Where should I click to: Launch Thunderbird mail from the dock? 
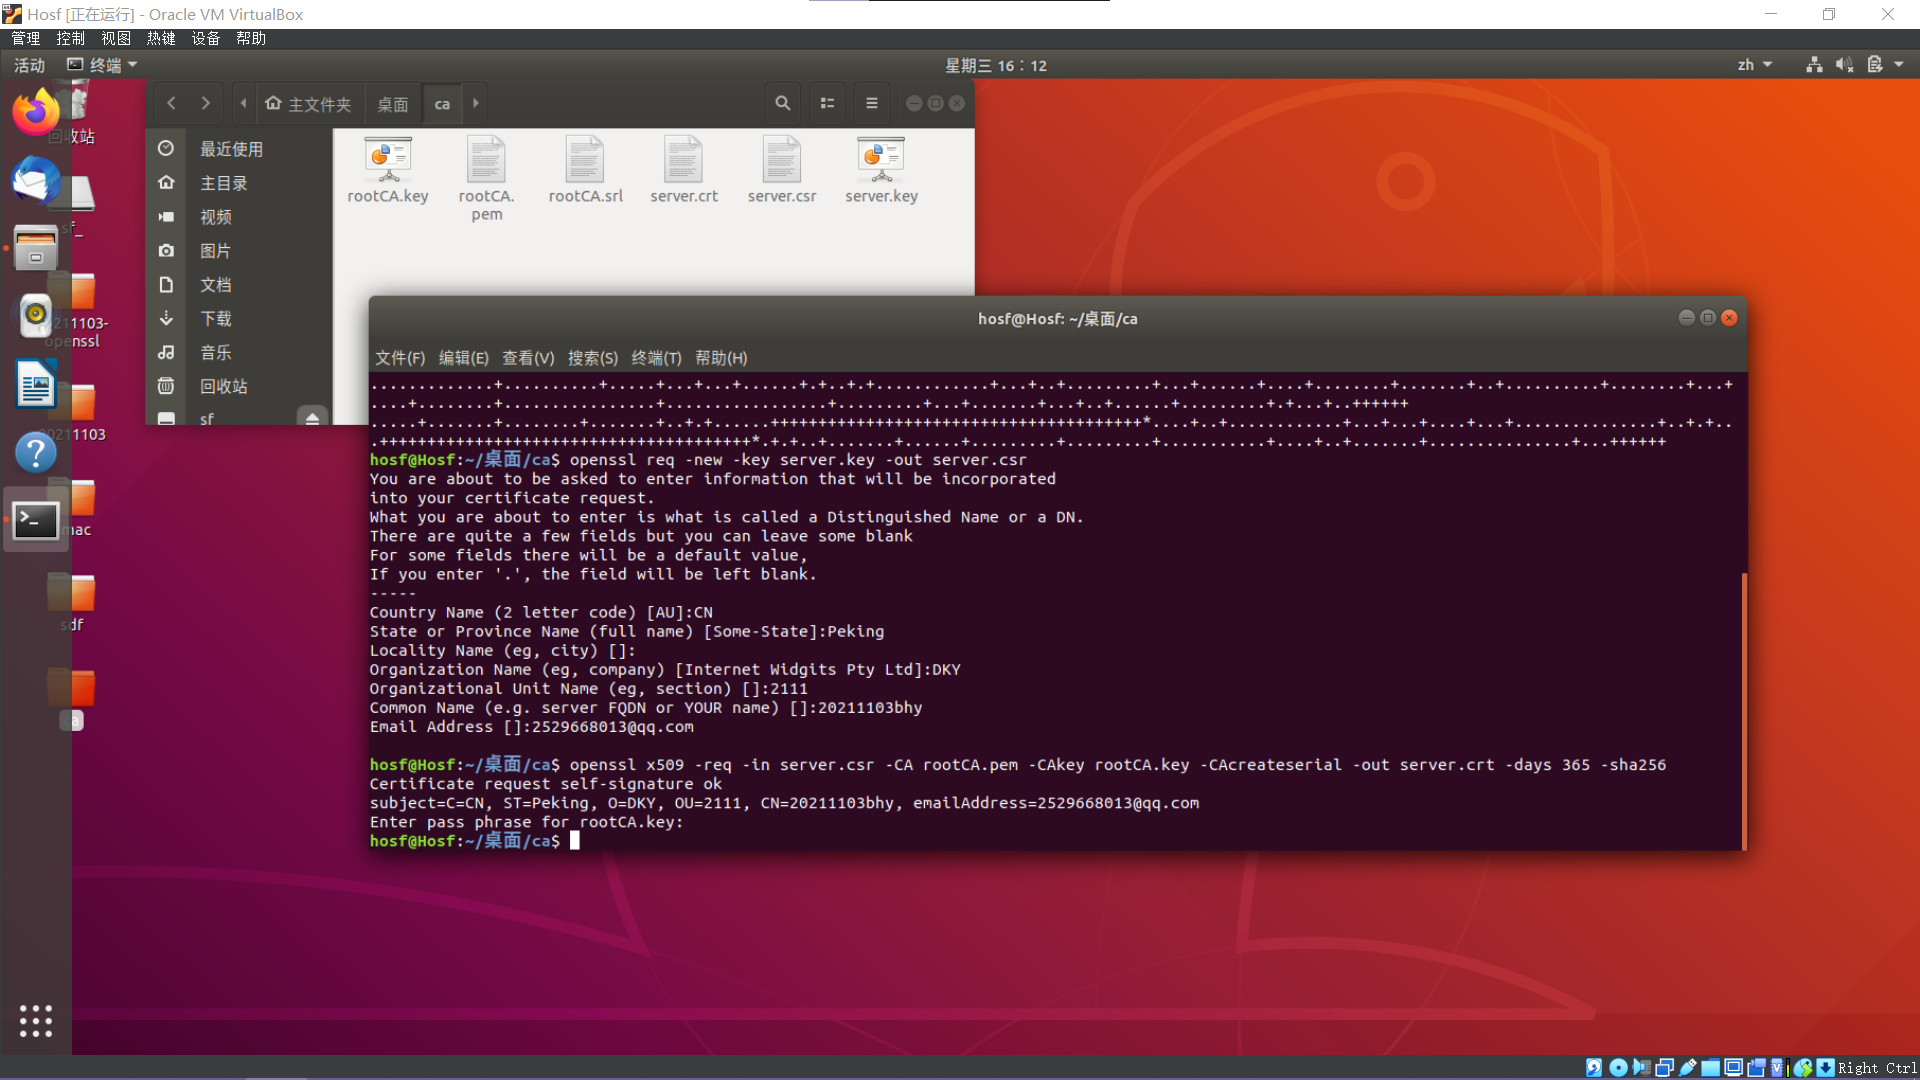pyautogui.click(x=36, y=181)
